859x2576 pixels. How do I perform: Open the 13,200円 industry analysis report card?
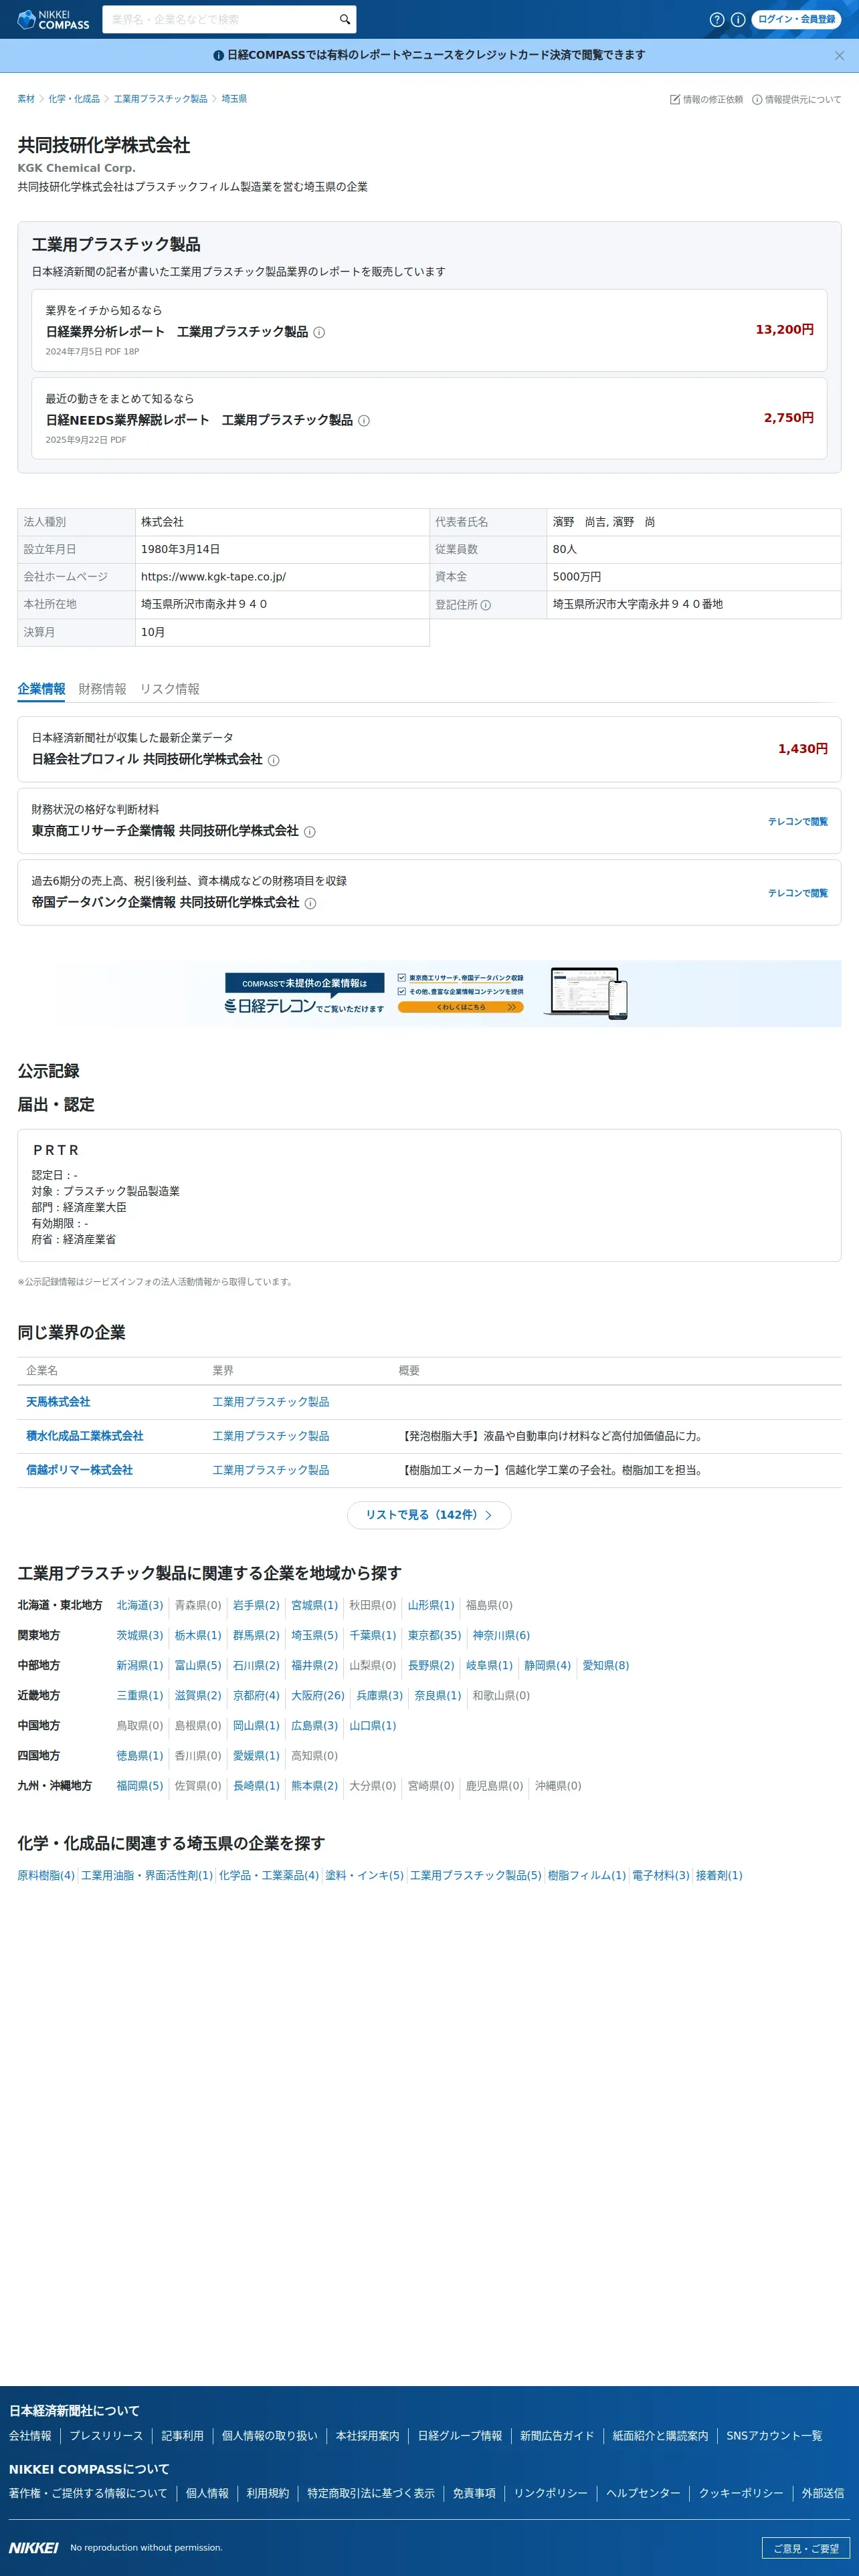tap(429, 330)
